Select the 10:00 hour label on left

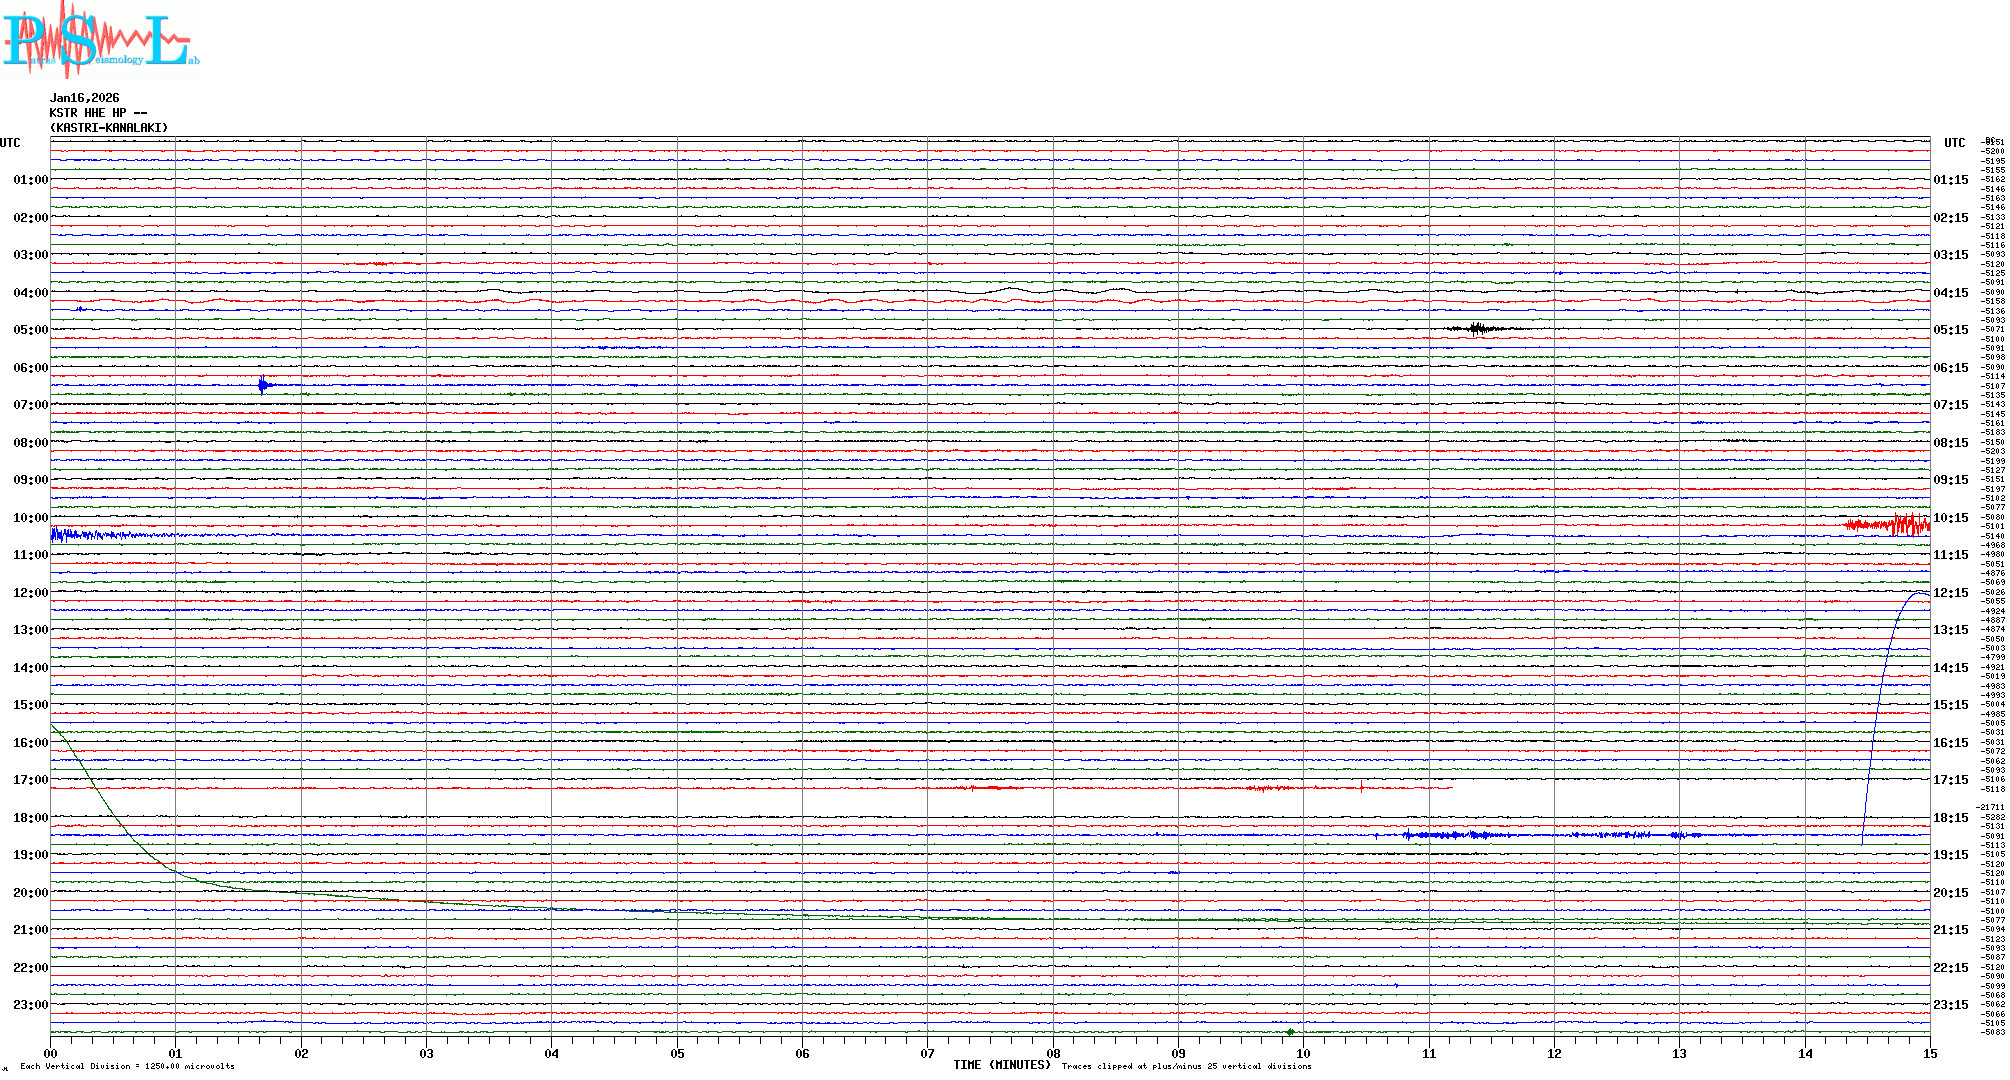coord(30,518)
